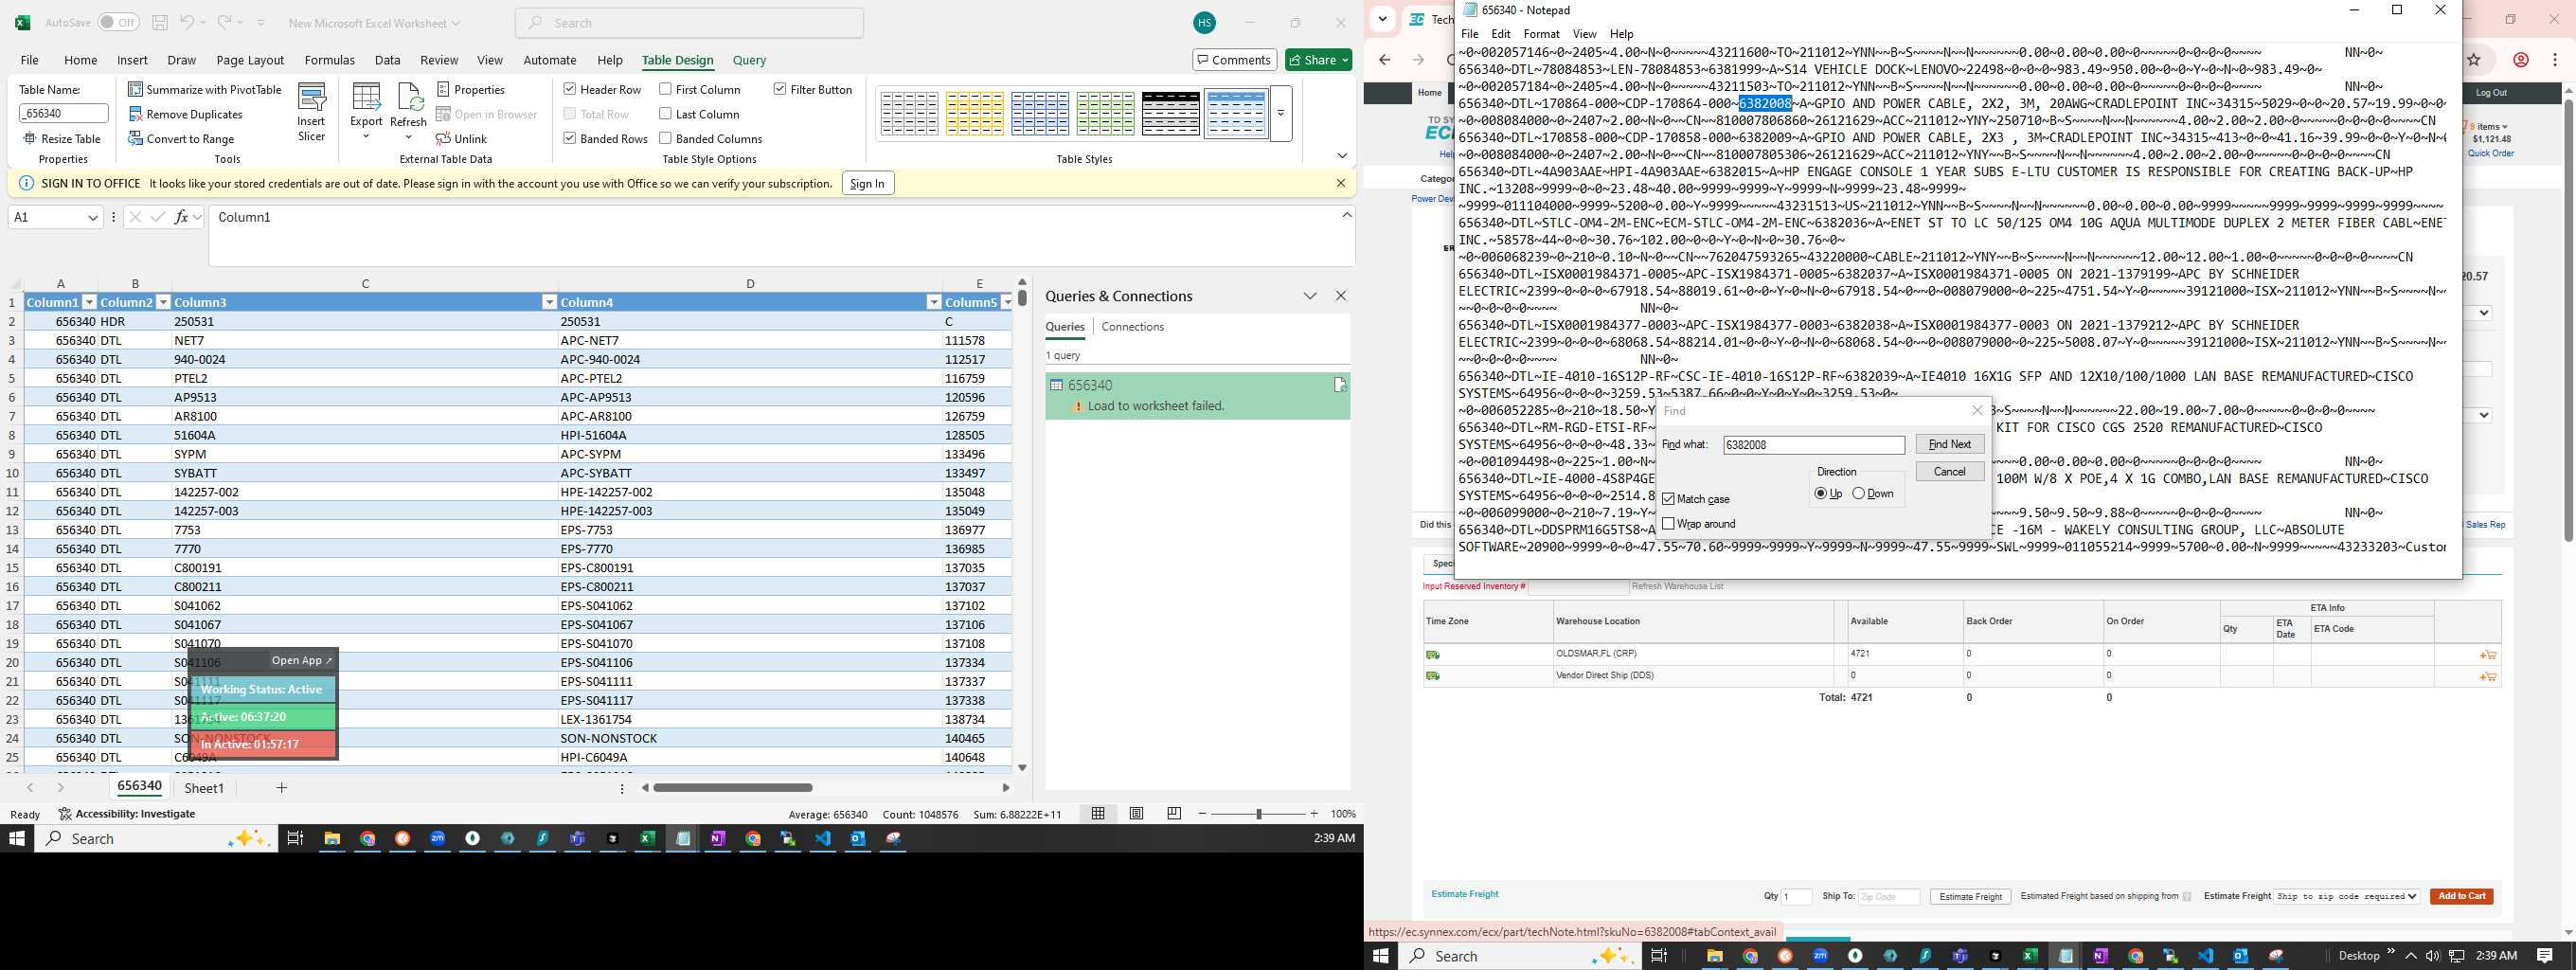This screenshot has width=2576, height=970.
Task: Click Convert to Range tool
Action: (x=181, y=138)
